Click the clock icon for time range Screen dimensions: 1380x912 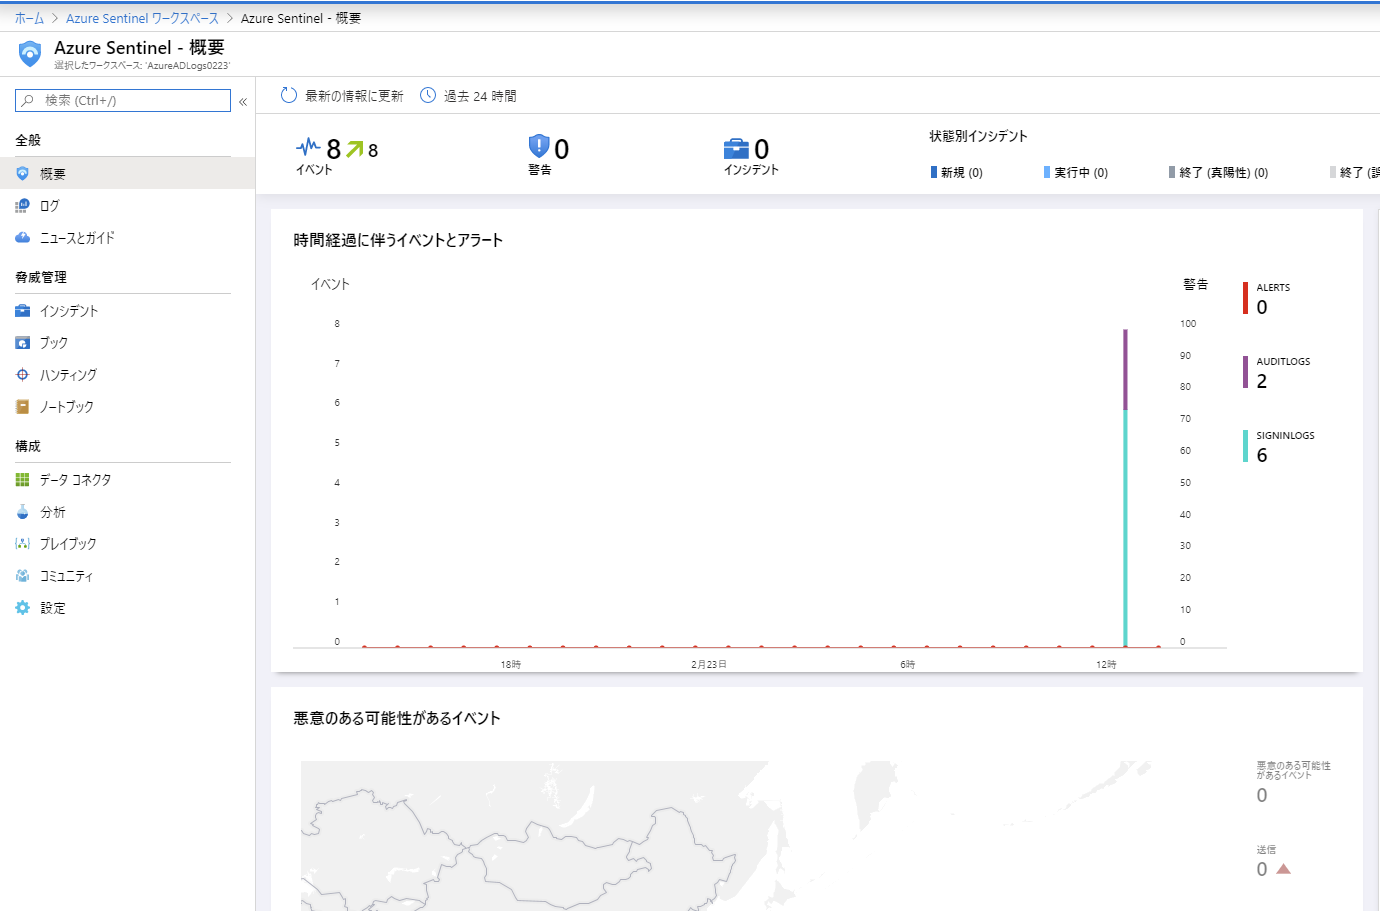click(x=428, y=95)
